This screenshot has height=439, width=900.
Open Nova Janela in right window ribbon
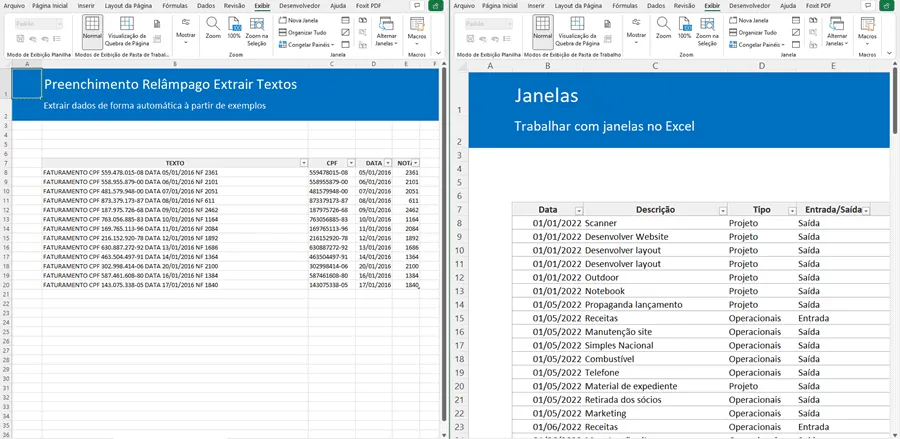click(748, 20)
